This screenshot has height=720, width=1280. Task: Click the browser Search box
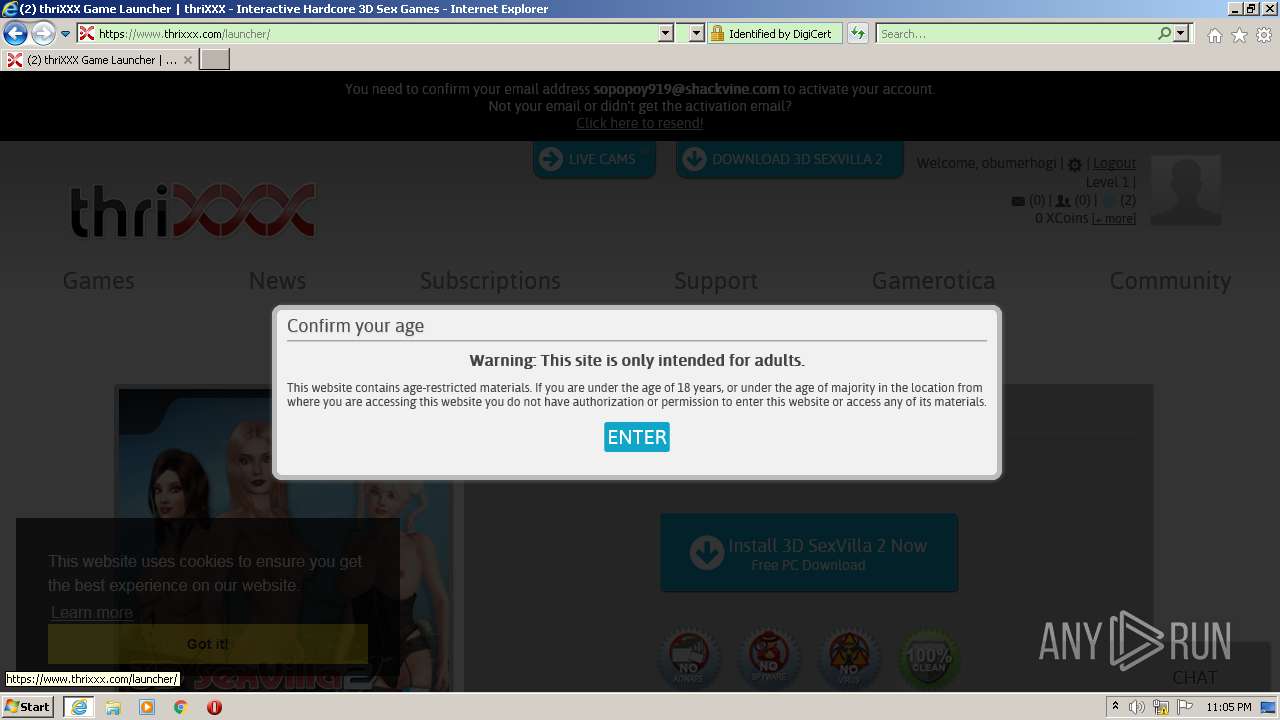coord(1015,34)
